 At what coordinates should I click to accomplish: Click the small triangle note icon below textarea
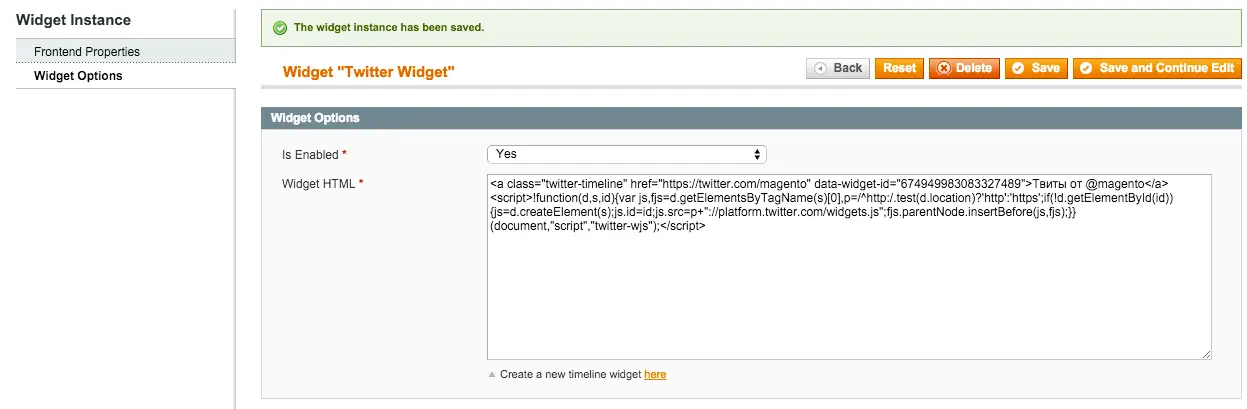(x=491, y=375)
